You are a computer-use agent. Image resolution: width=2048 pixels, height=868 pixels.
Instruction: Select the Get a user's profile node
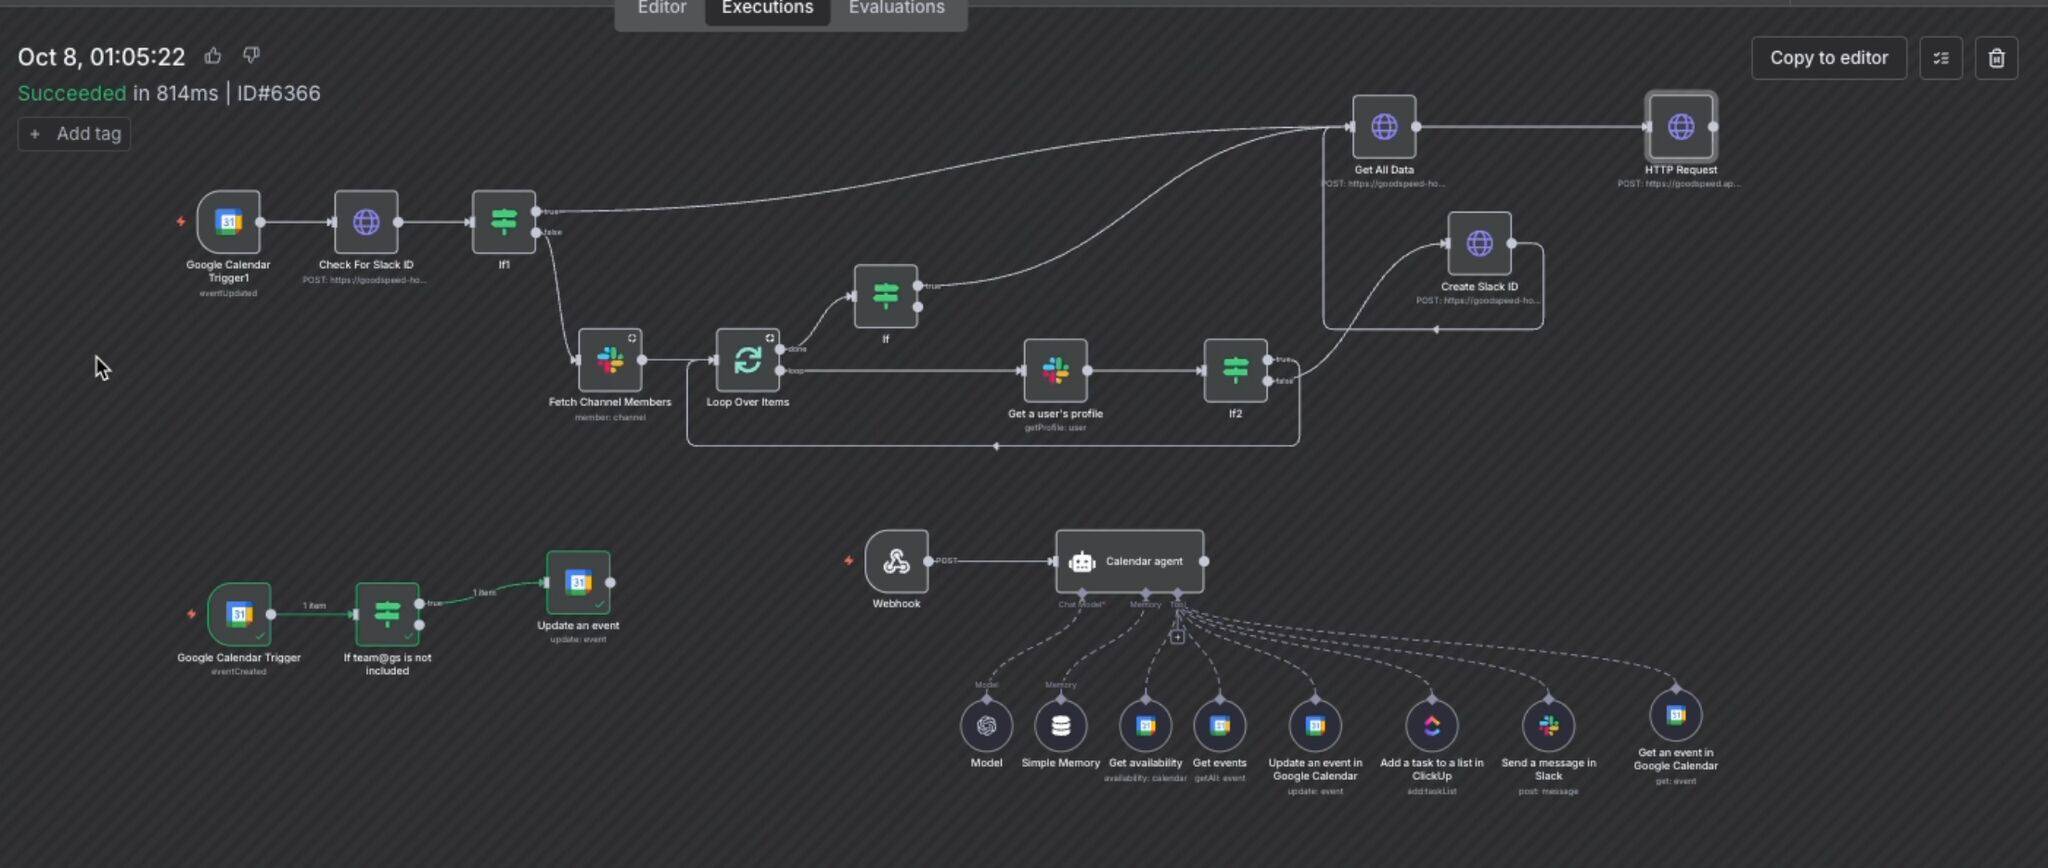point(1055,371)
